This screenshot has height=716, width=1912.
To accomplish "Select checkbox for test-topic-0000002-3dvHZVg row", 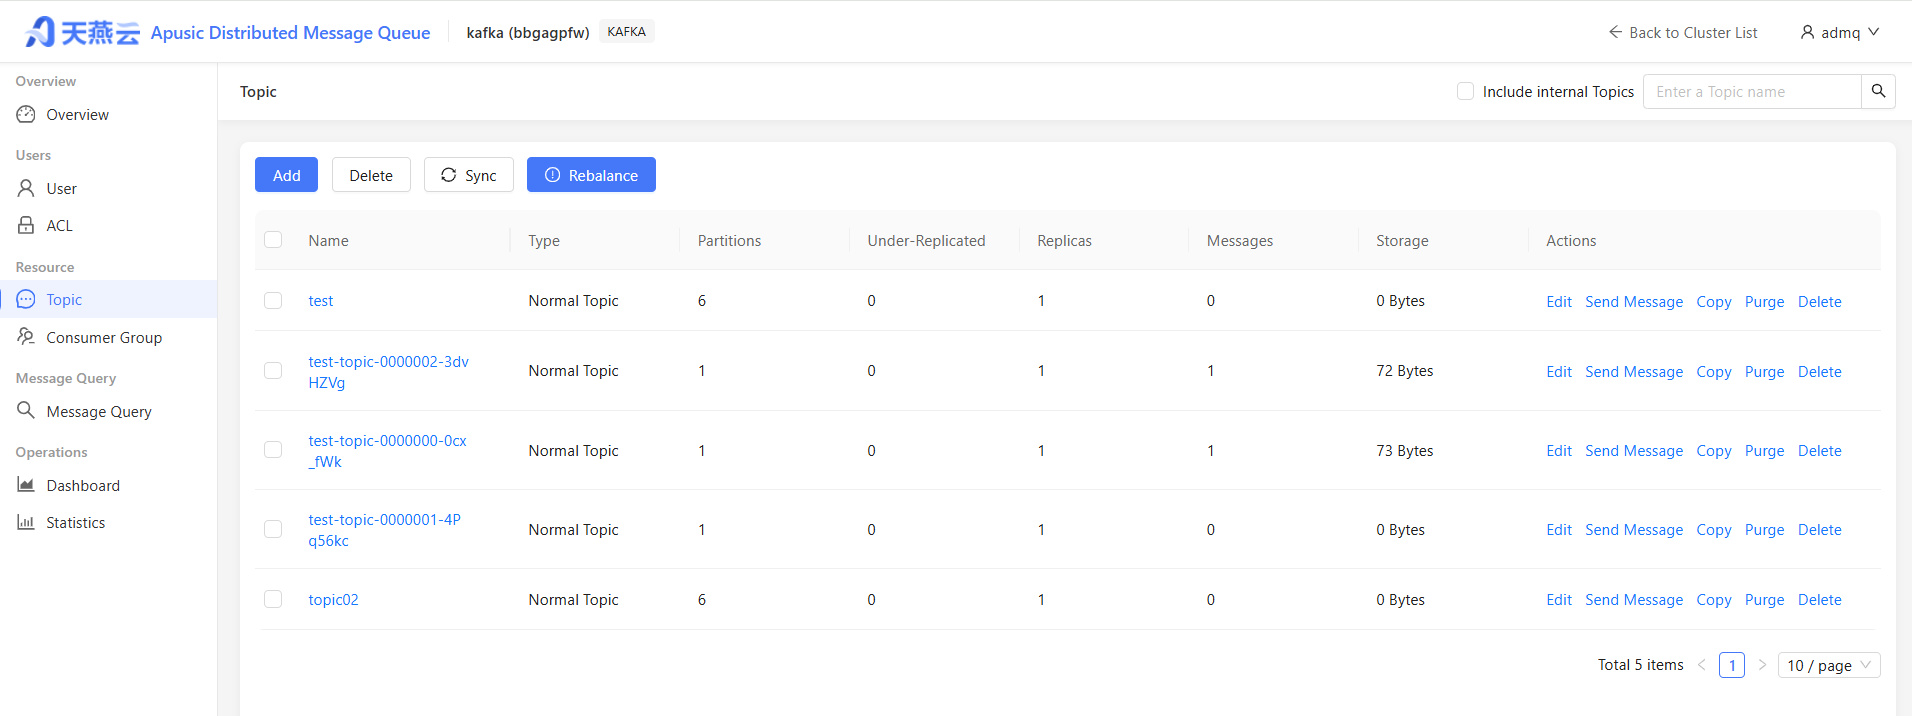I will pyautogui.click(x=273, y=370).
